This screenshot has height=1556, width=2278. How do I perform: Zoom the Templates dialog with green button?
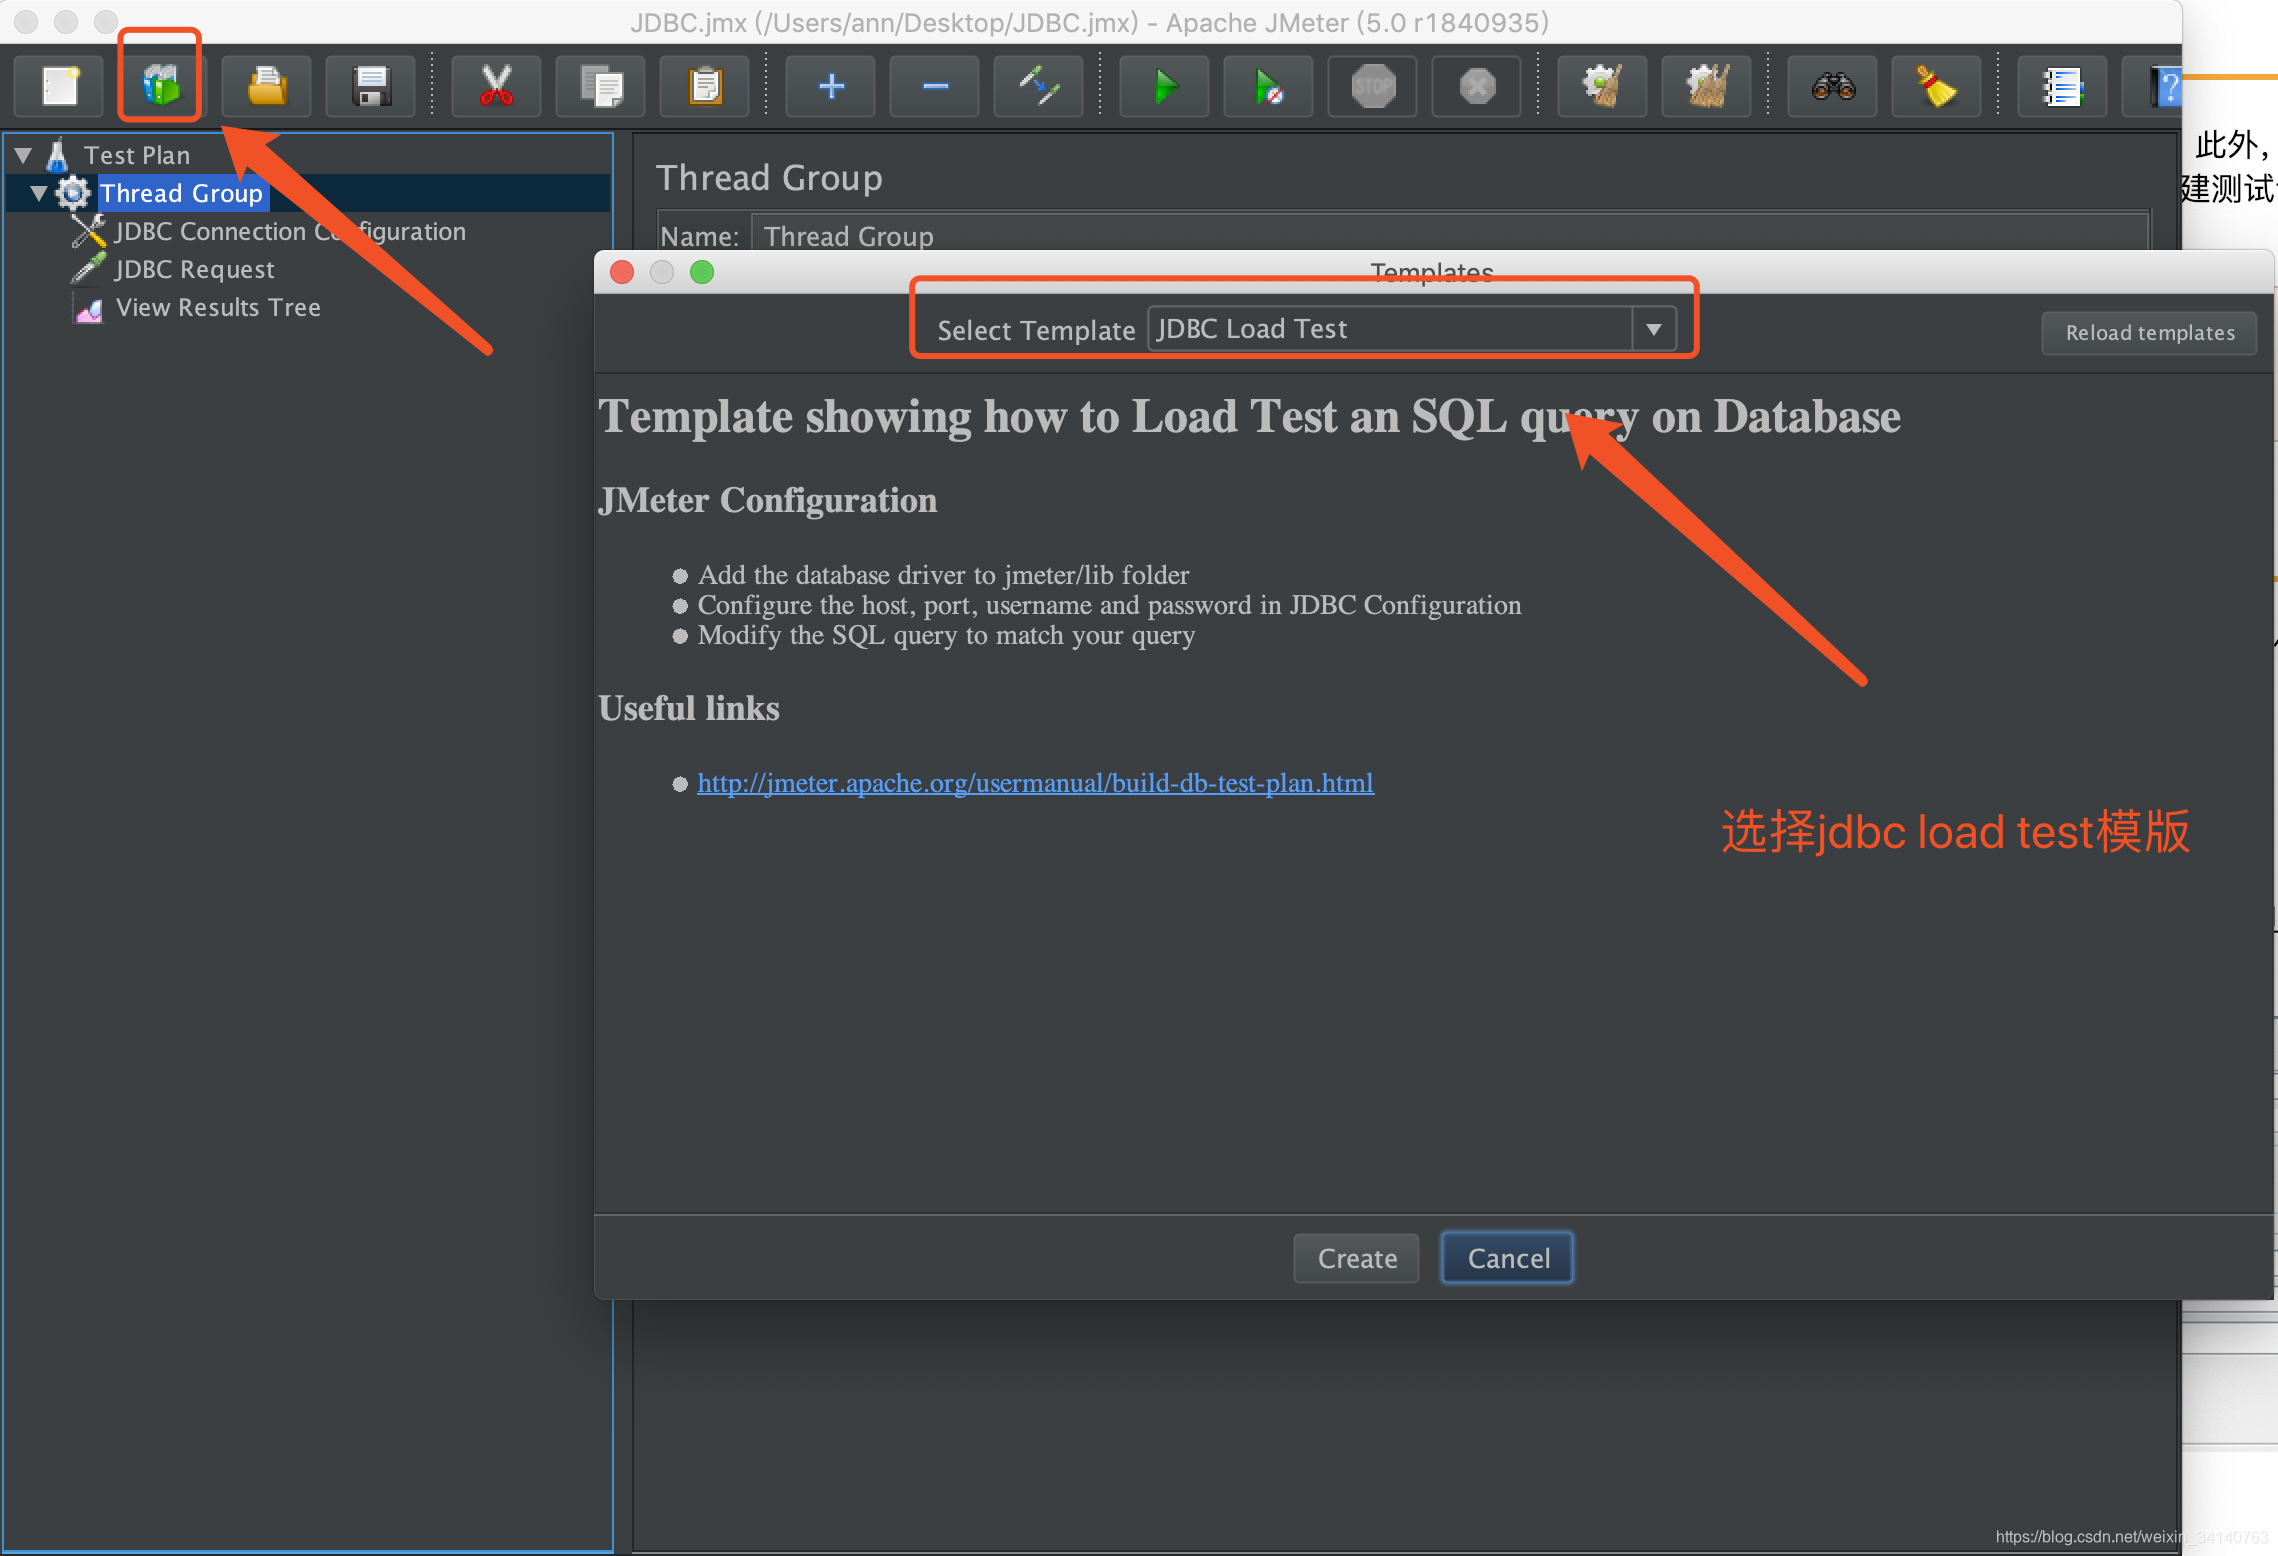[702, 272]
